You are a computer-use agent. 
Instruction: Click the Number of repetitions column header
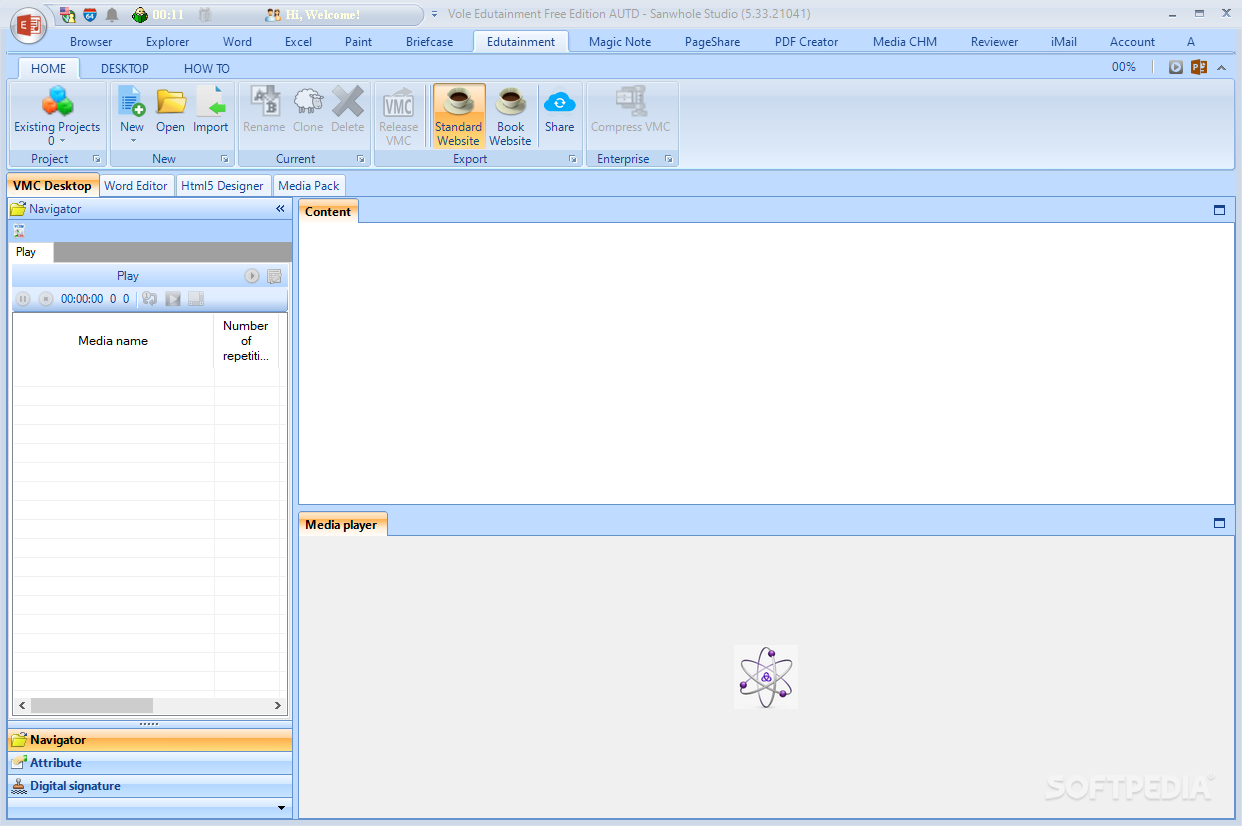point(246,341)
